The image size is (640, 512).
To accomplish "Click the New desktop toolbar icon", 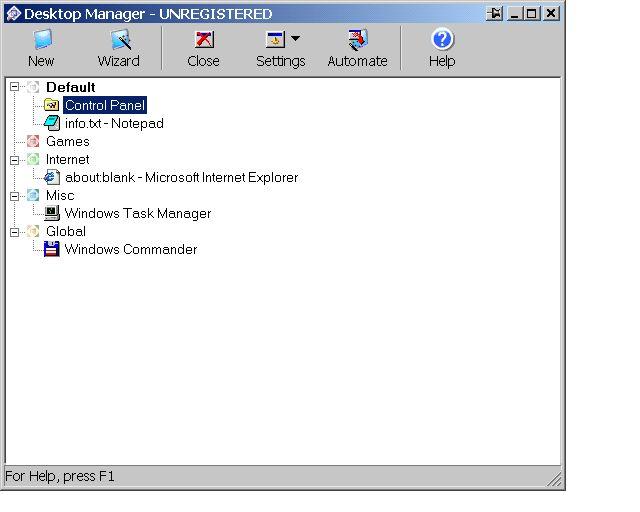I will point(42,40).
